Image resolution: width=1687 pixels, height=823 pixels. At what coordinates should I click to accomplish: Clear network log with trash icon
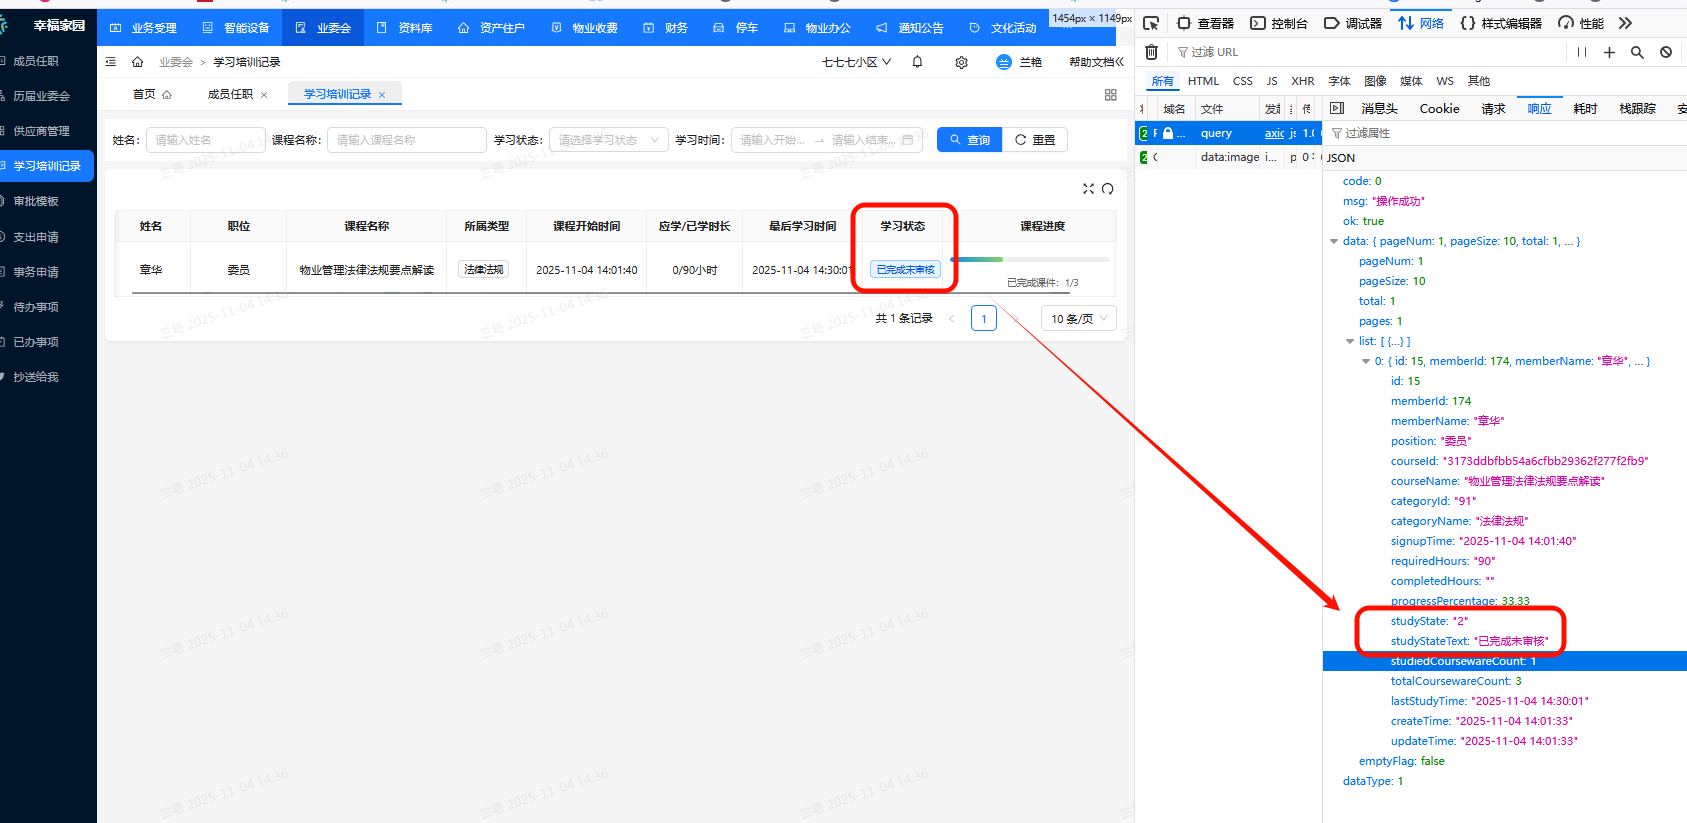click(x=1151, y=52)
